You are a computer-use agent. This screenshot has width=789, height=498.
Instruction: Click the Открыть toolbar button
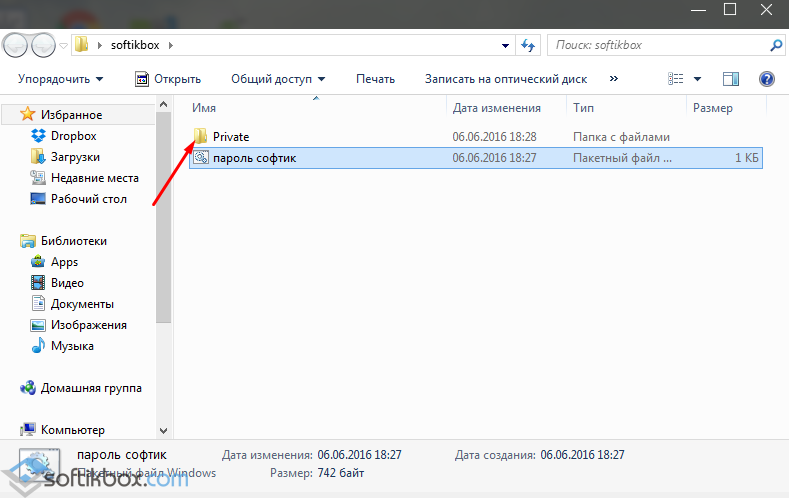point(168,79)
